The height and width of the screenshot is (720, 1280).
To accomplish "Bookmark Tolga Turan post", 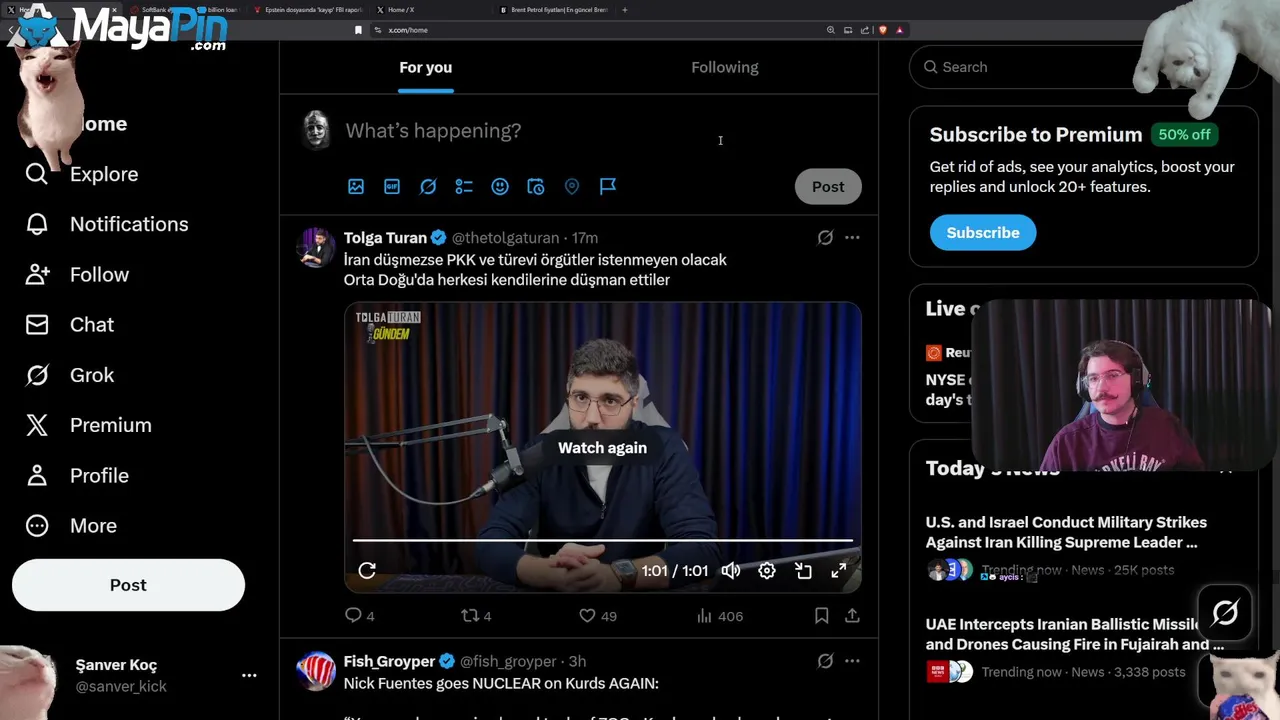I will (x=821, y=616).
